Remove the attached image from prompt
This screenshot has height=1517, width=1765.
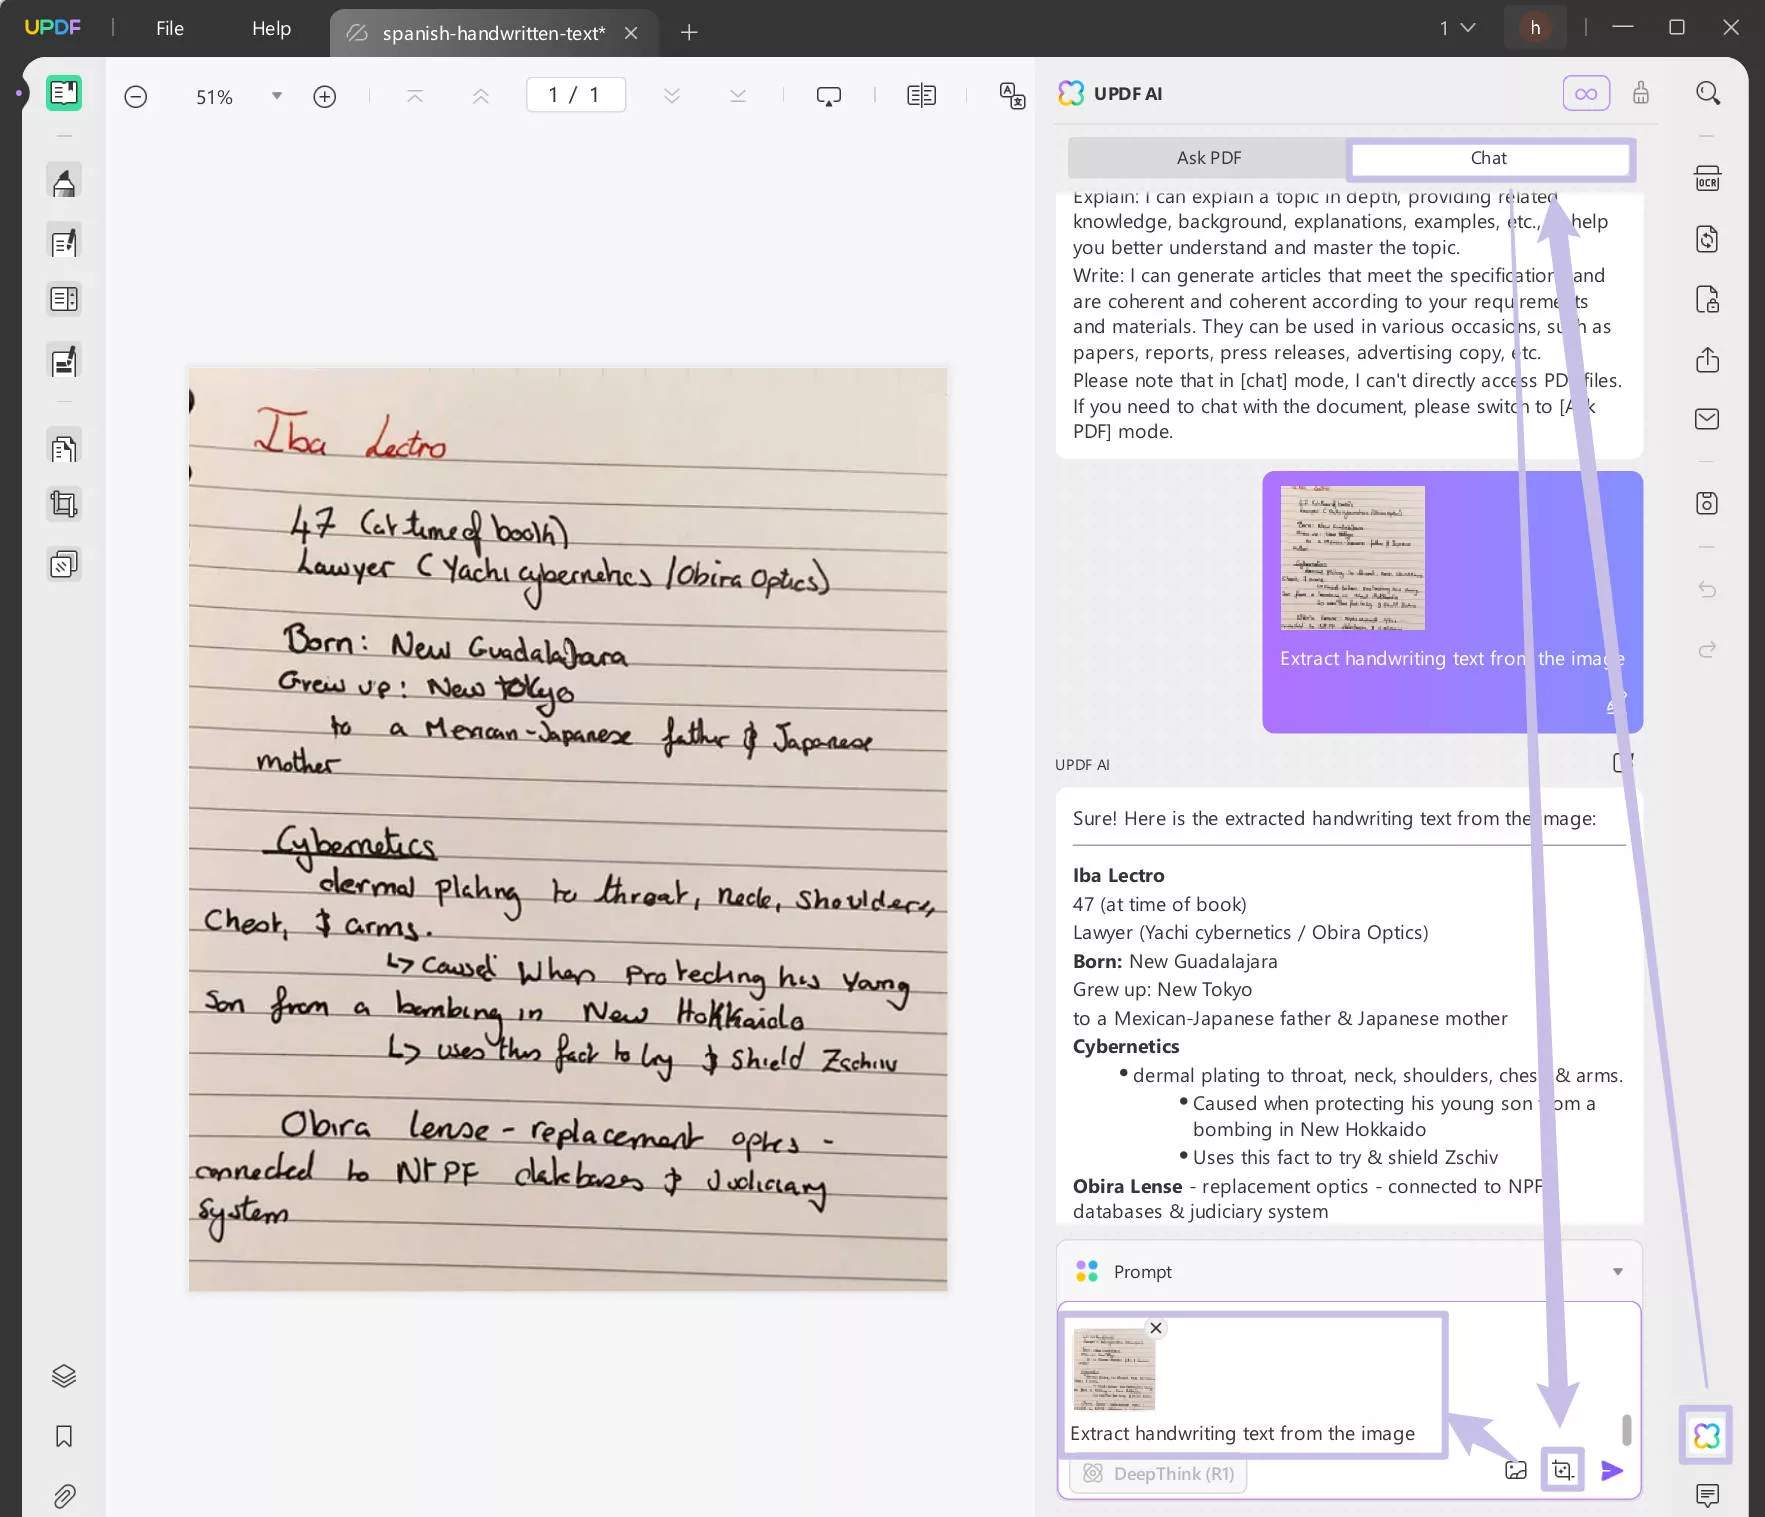click(x=1156, y=1328)
